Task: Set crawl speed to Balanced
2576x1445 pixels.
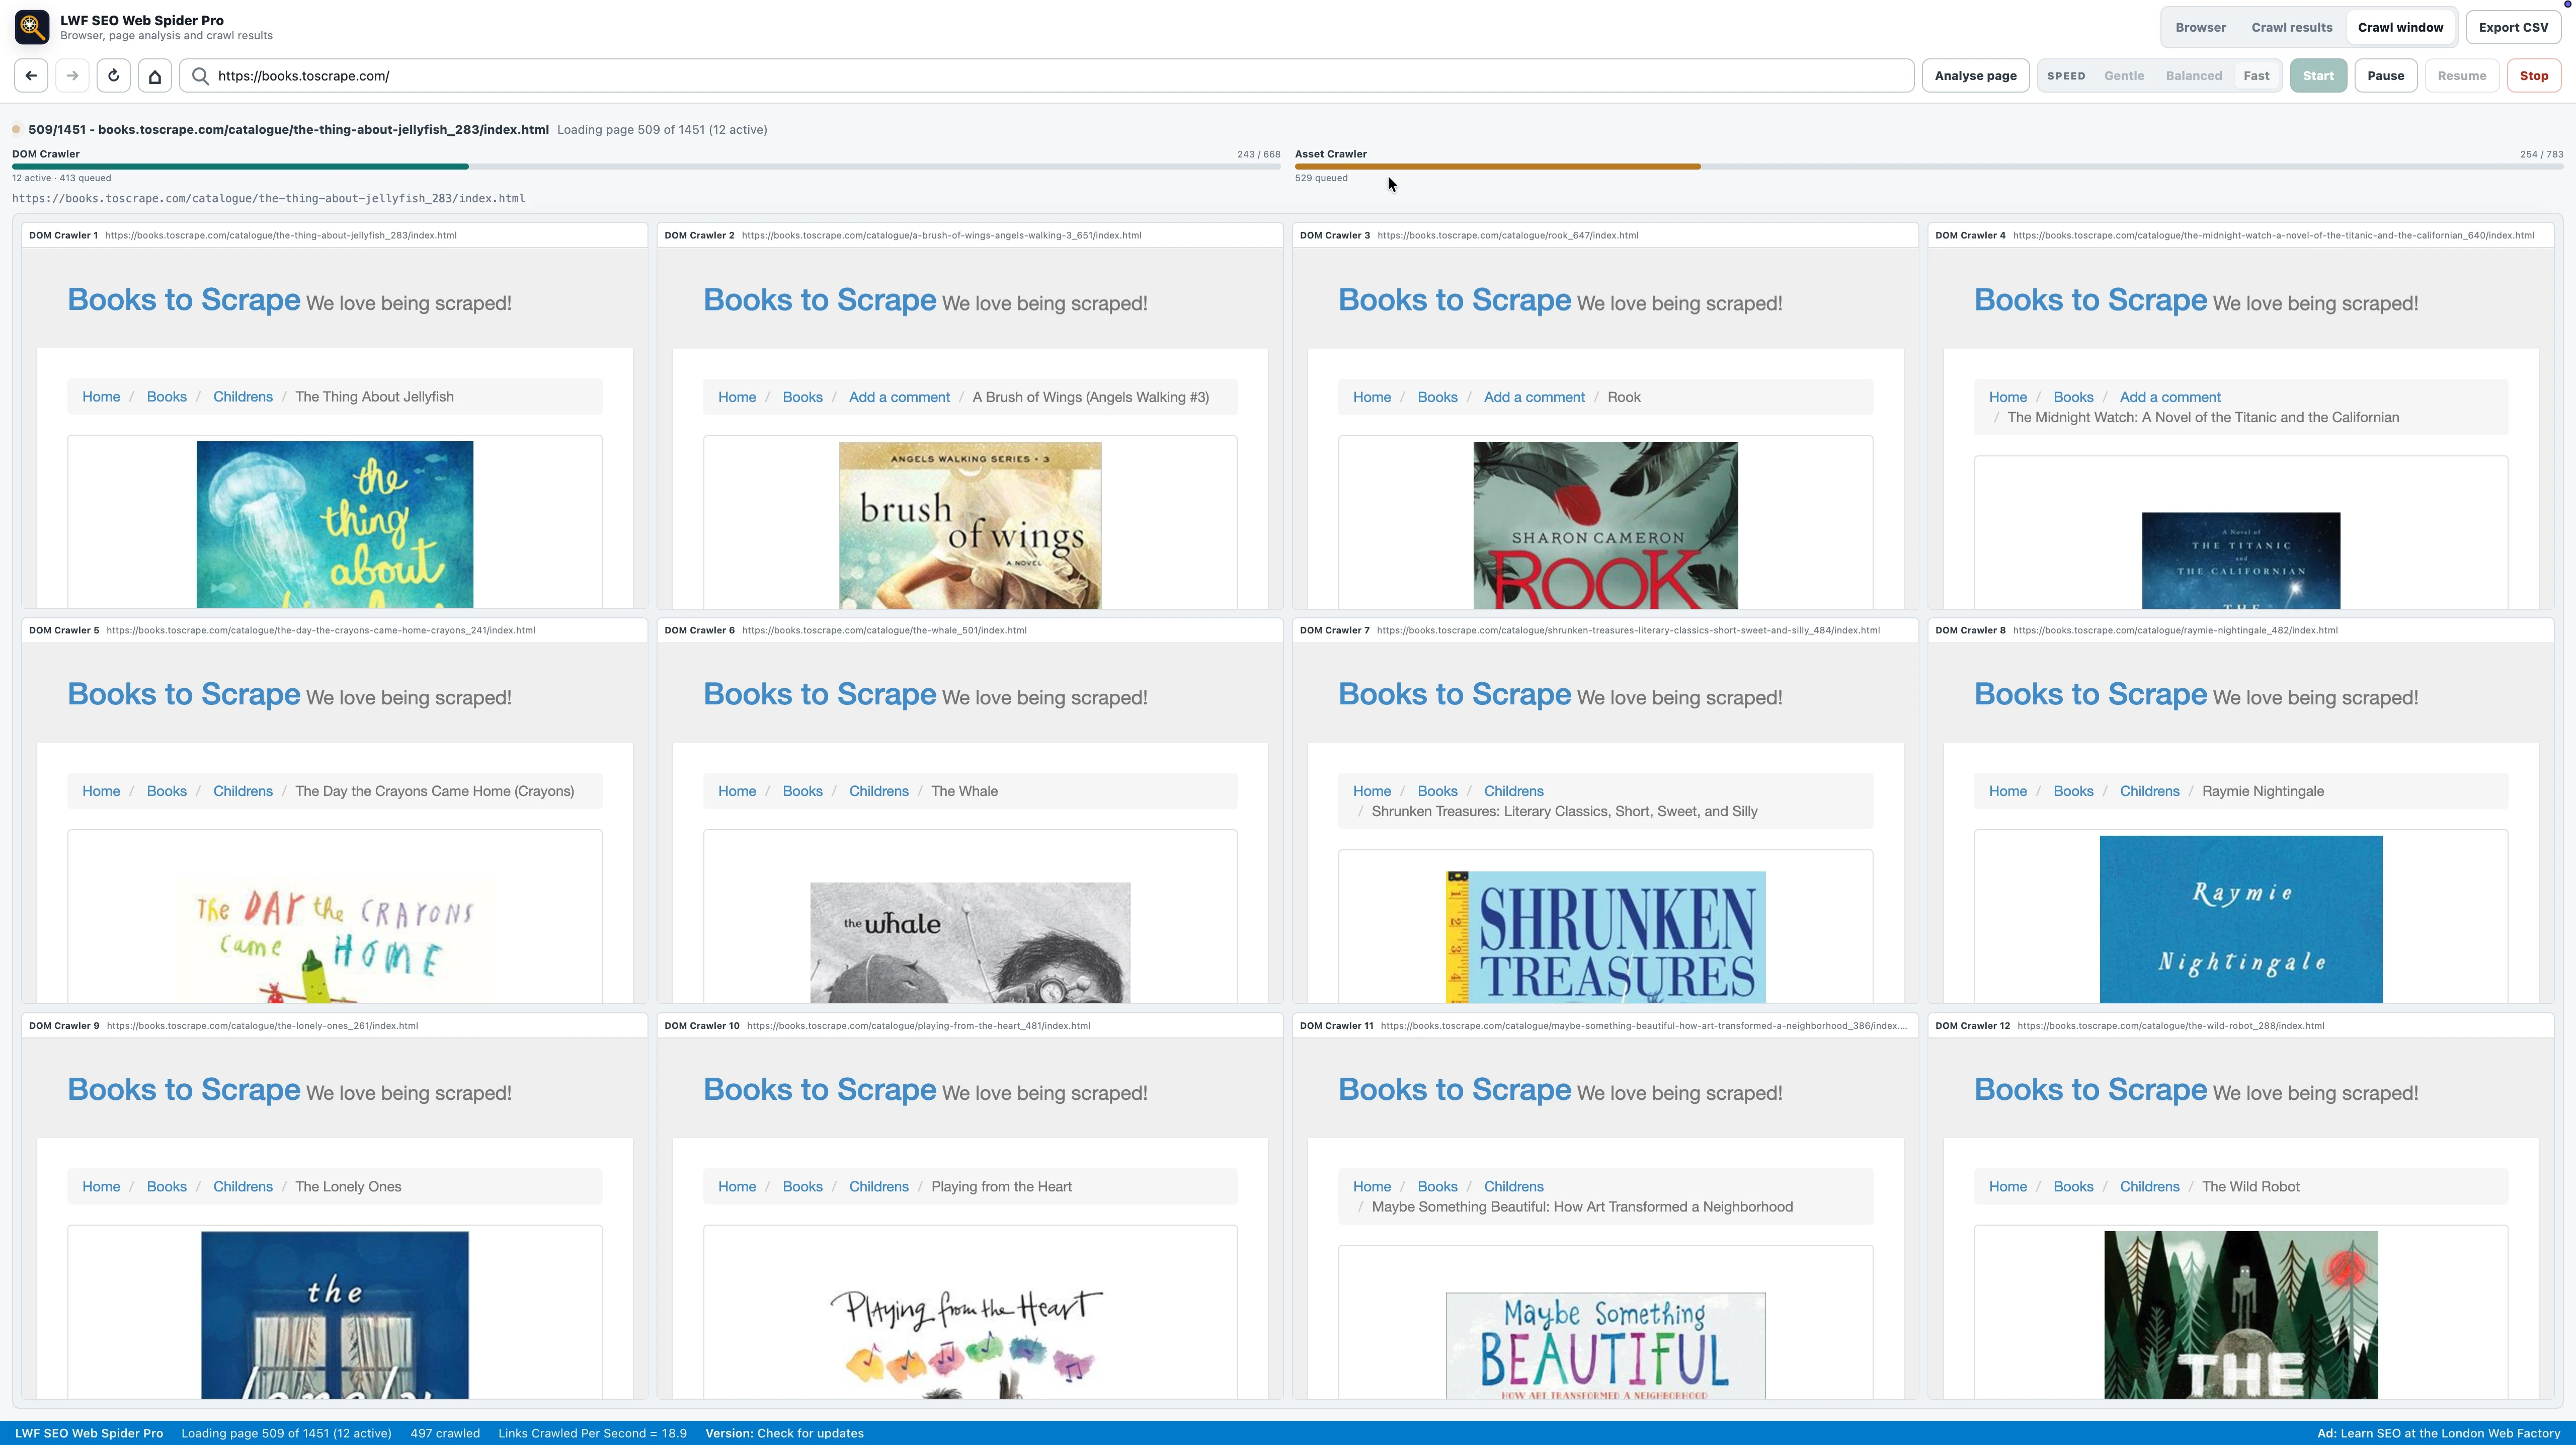Action: pyautogui.click(x=2193, y=76)
